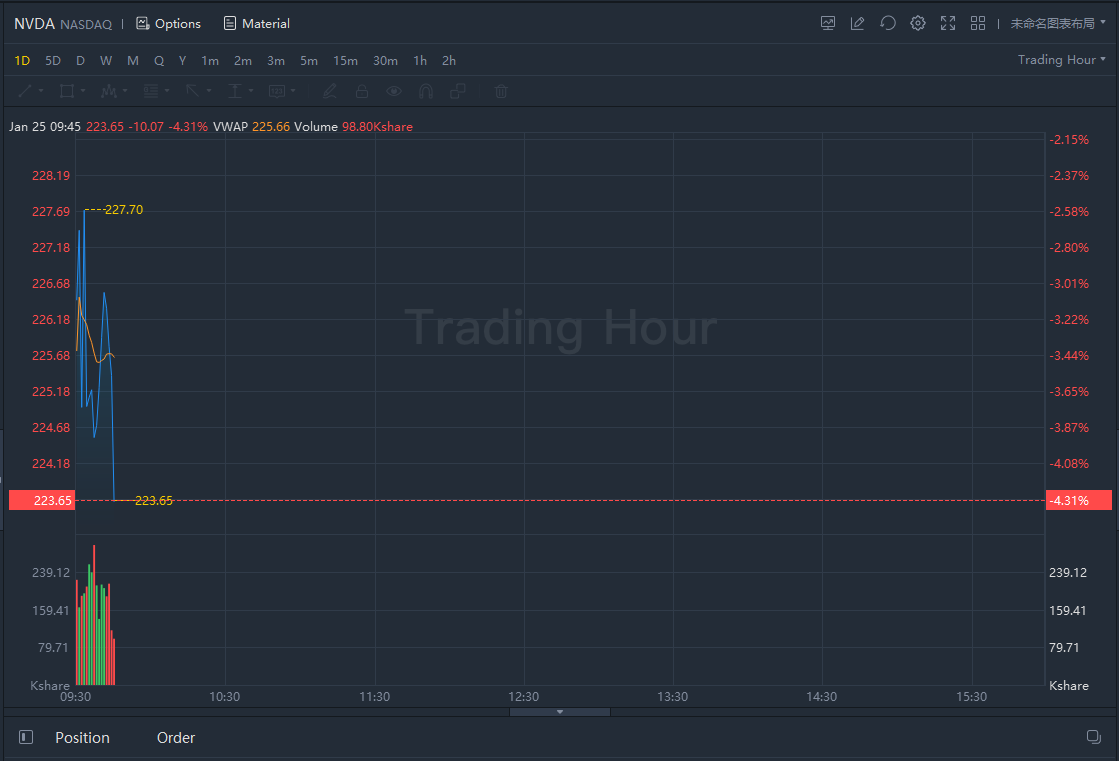Select the price label 123 tool

coord(277,91)
